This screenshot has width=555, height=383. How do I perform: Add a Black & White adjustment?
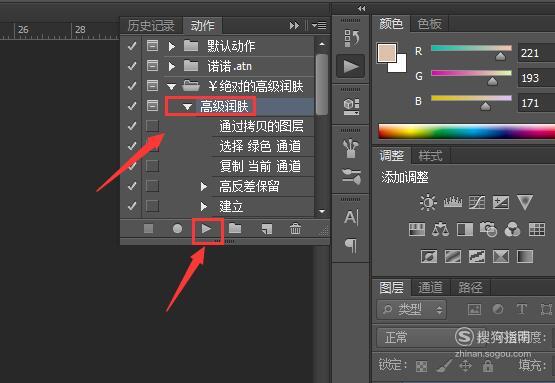[x=465, y=230]
